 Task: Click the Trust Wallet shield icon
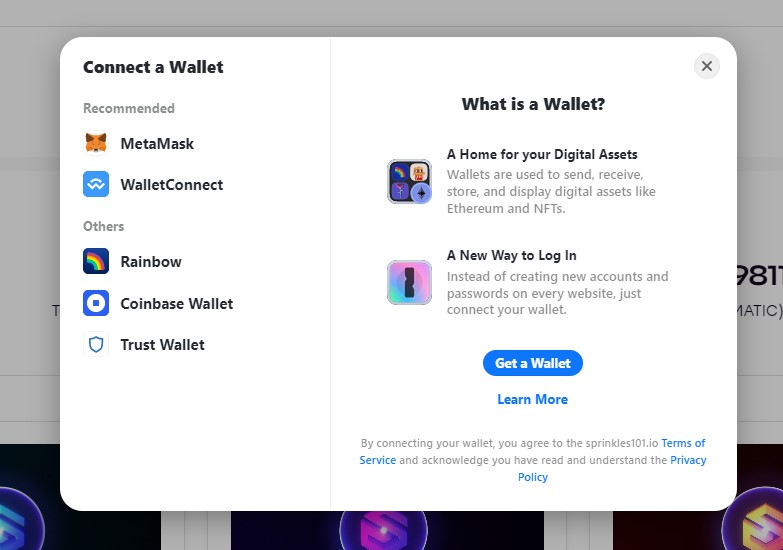[x=96, y=344]
